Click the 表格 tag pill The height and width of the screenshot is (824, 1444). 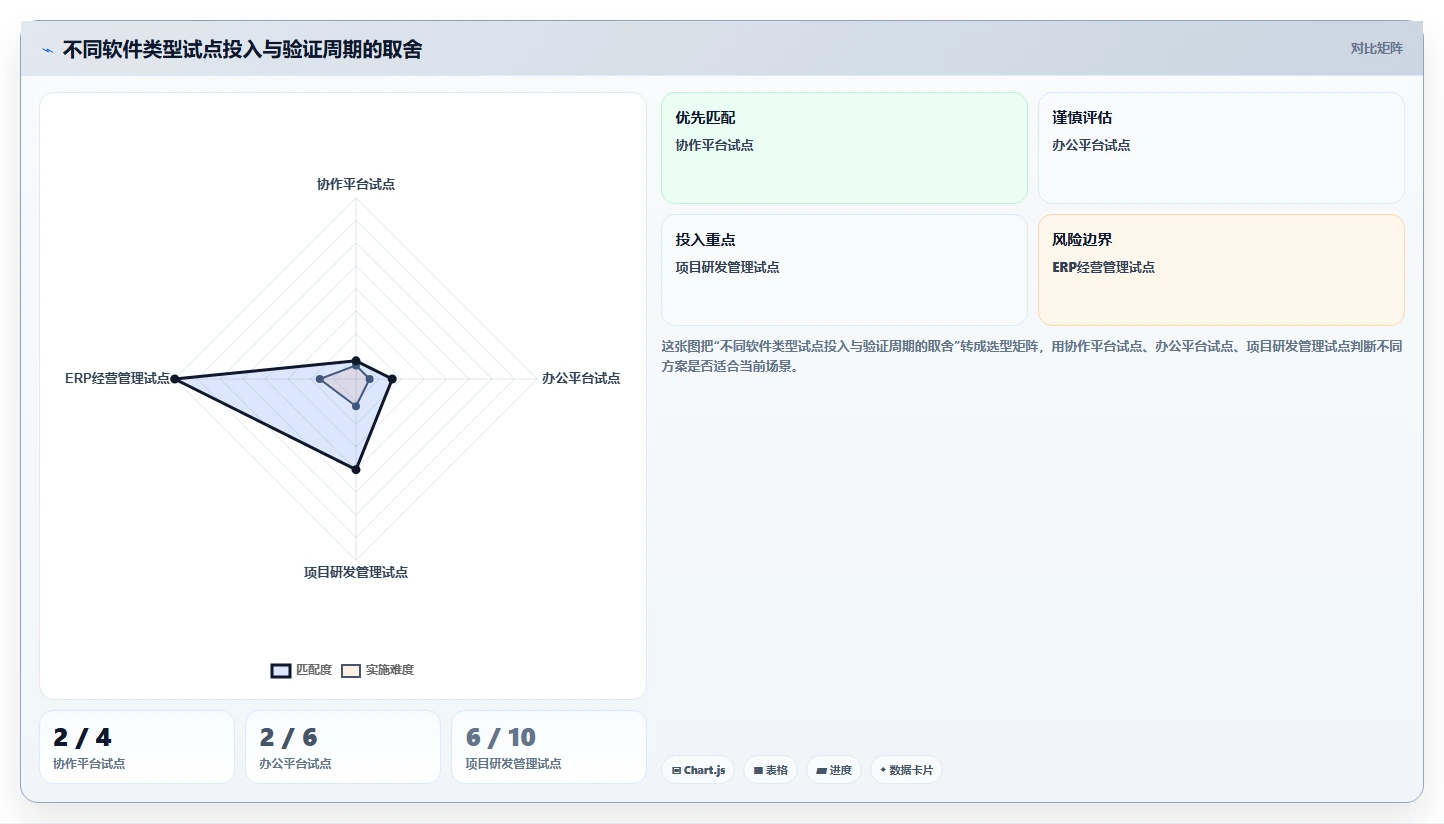coord(770,770)
